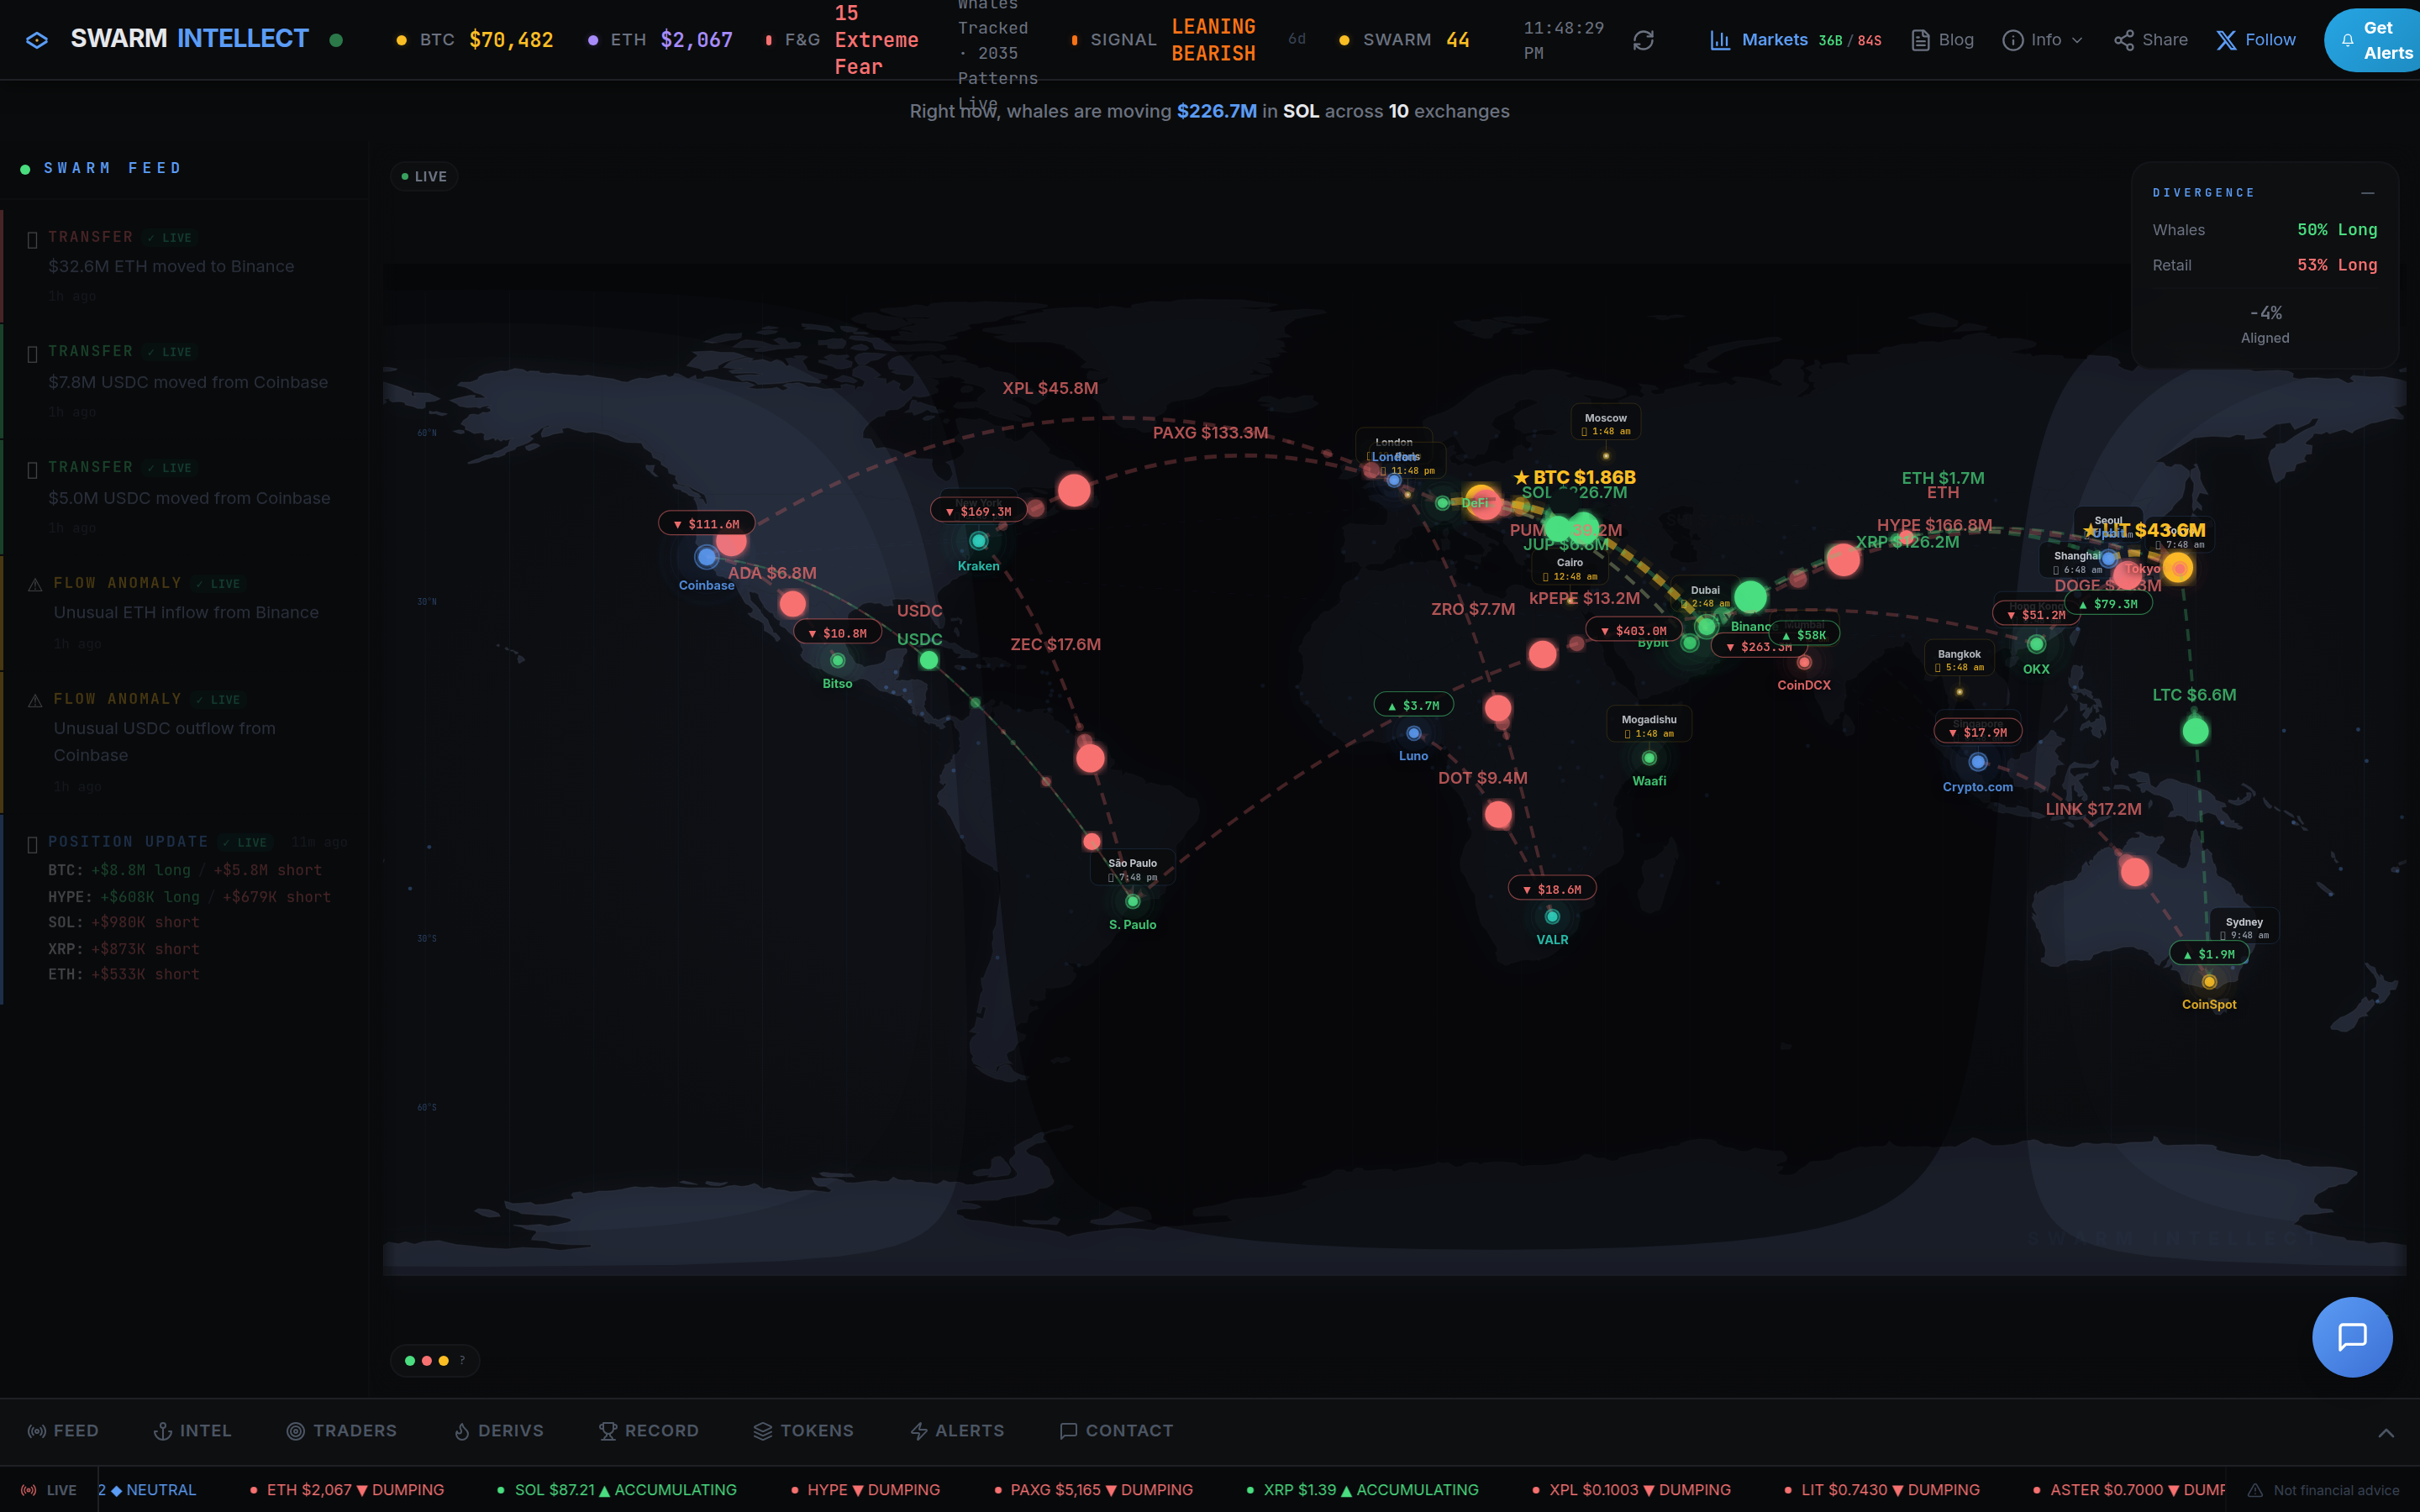The width and height of the screenshot is (2420, 1512).
Task: Collapse the bottom navigation bar chevron
Action: click(x=2386, y=1432)
